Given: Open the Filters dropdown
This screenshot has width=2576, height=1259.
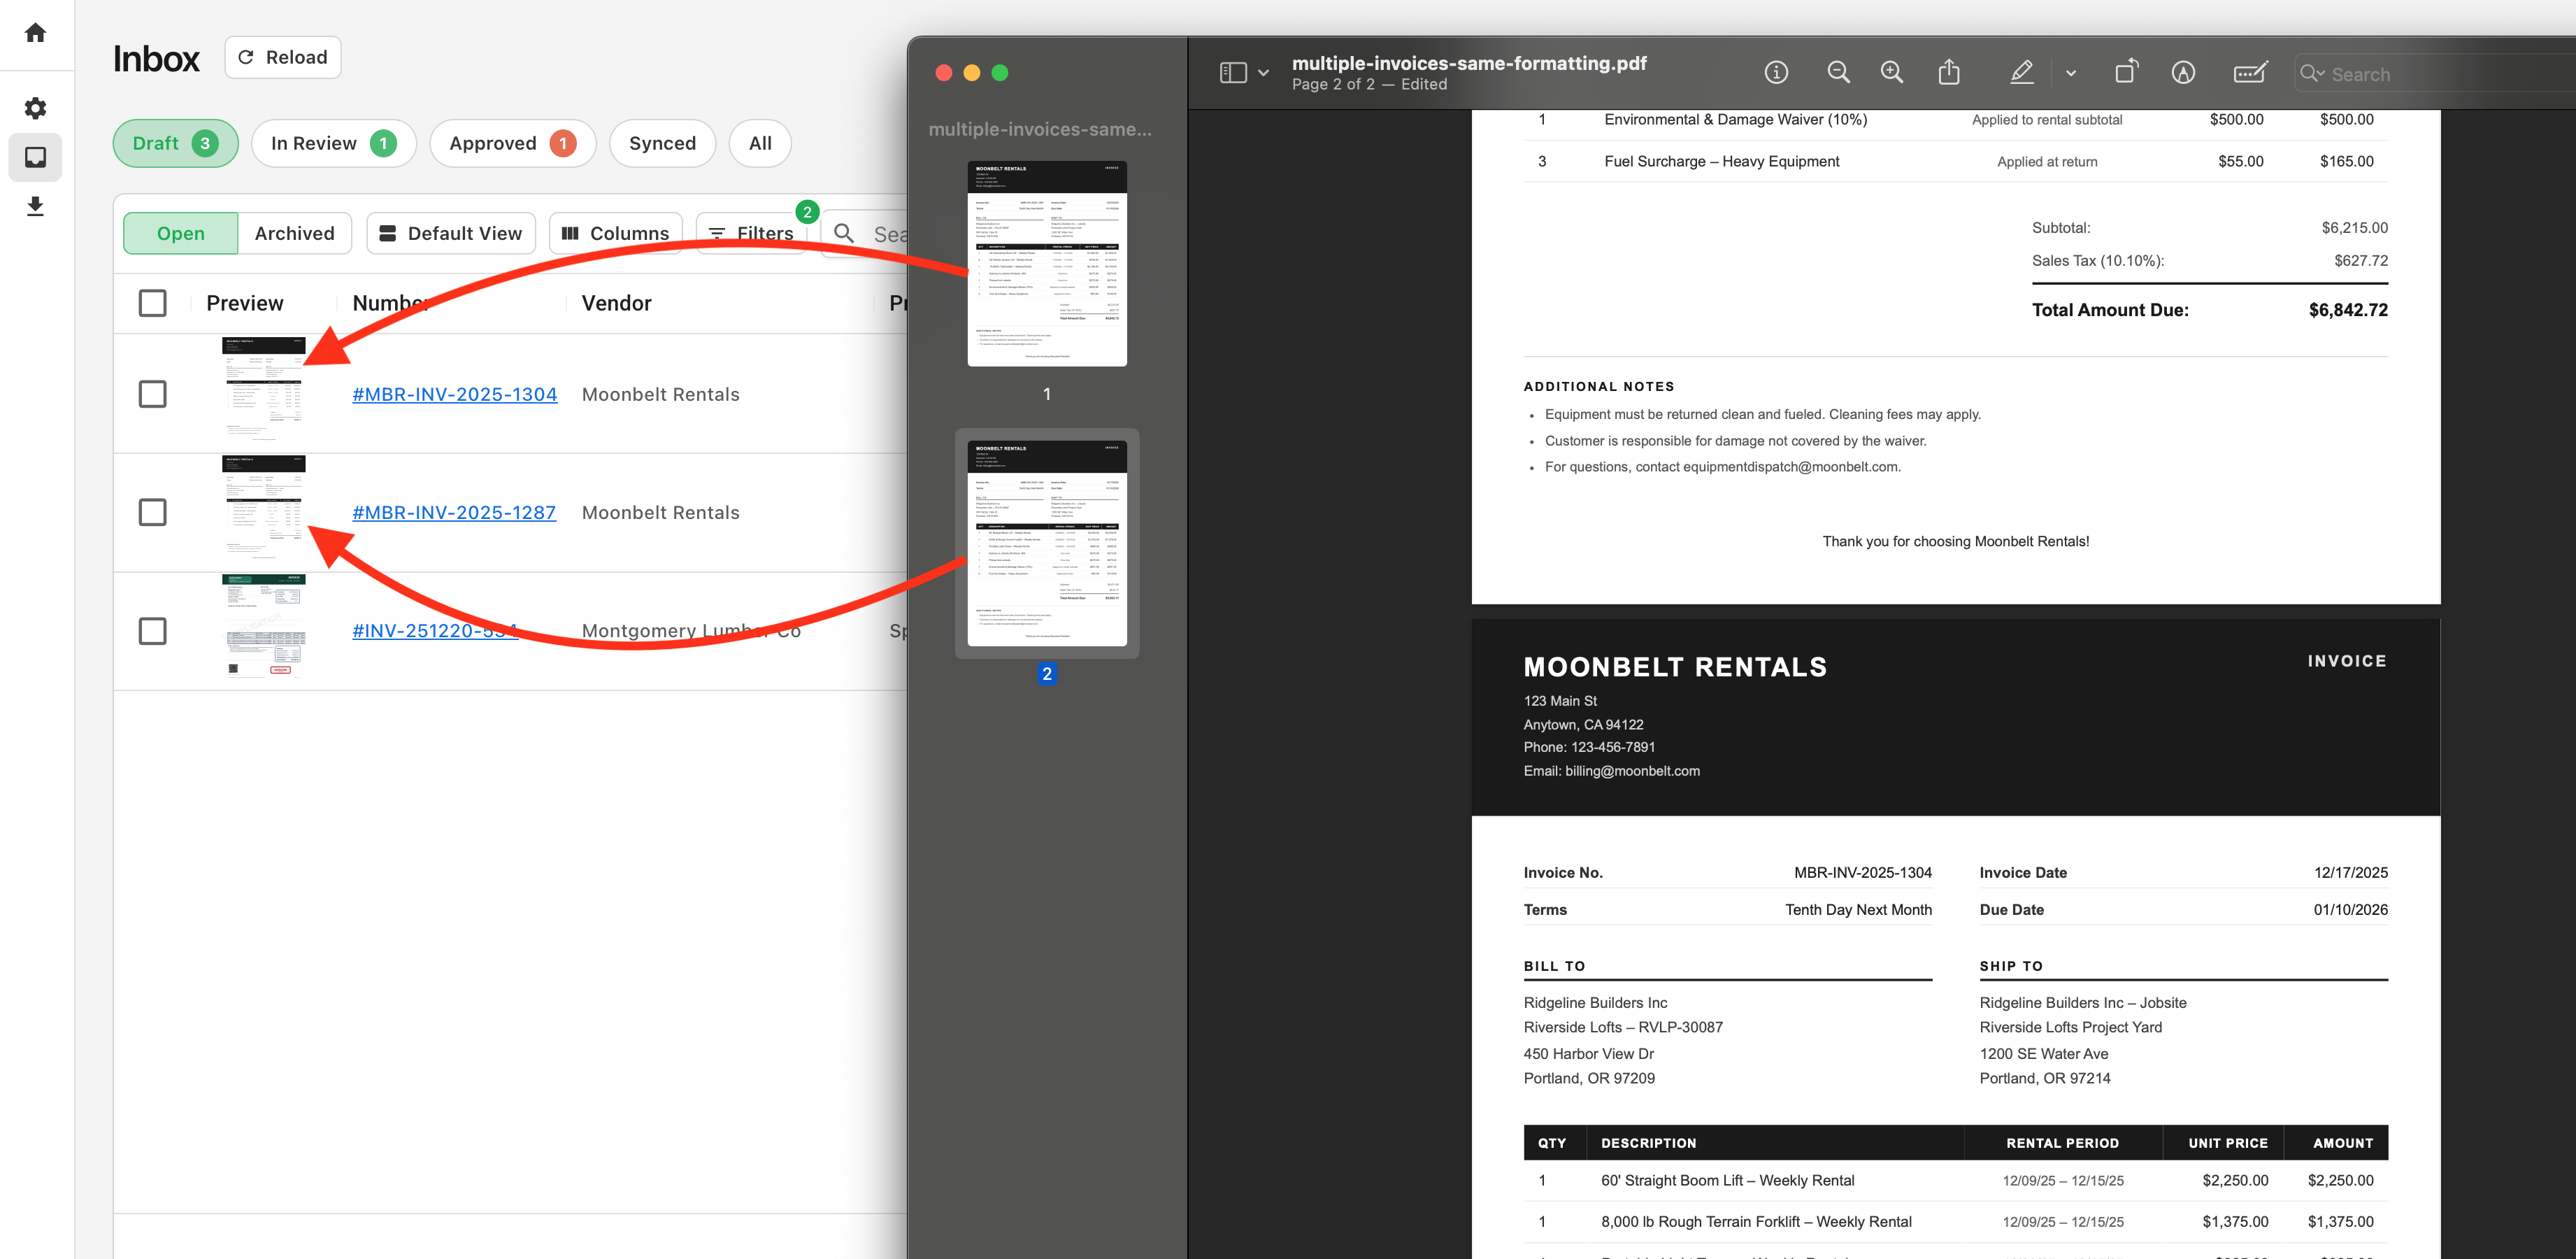Looking at the screenshot, I should click(751, 233).
